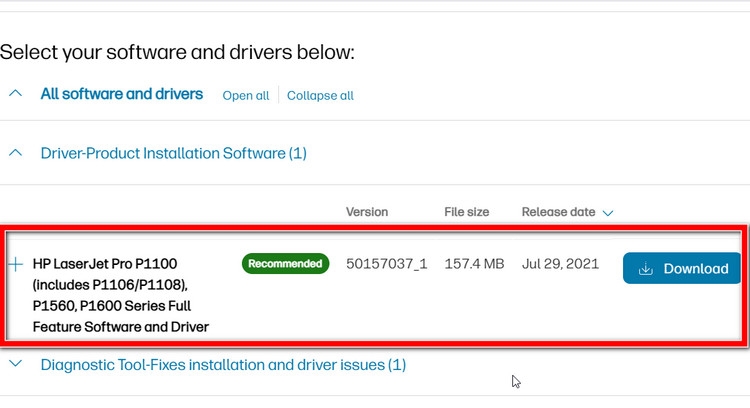Click the Version column header
Viewport: 750px width, 408px height.
point(367,212)
